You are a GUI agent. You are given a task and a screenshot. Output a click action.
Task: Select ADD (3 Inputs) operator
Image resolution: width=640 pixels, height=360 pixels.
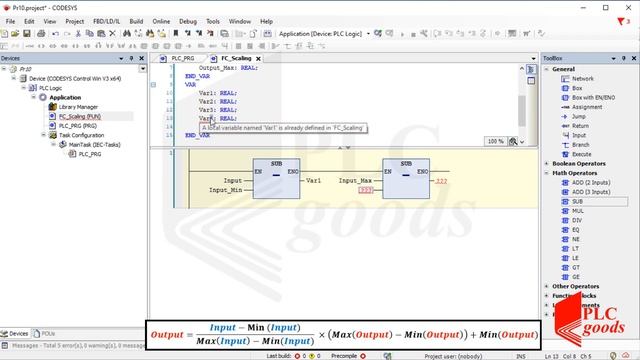586,192
